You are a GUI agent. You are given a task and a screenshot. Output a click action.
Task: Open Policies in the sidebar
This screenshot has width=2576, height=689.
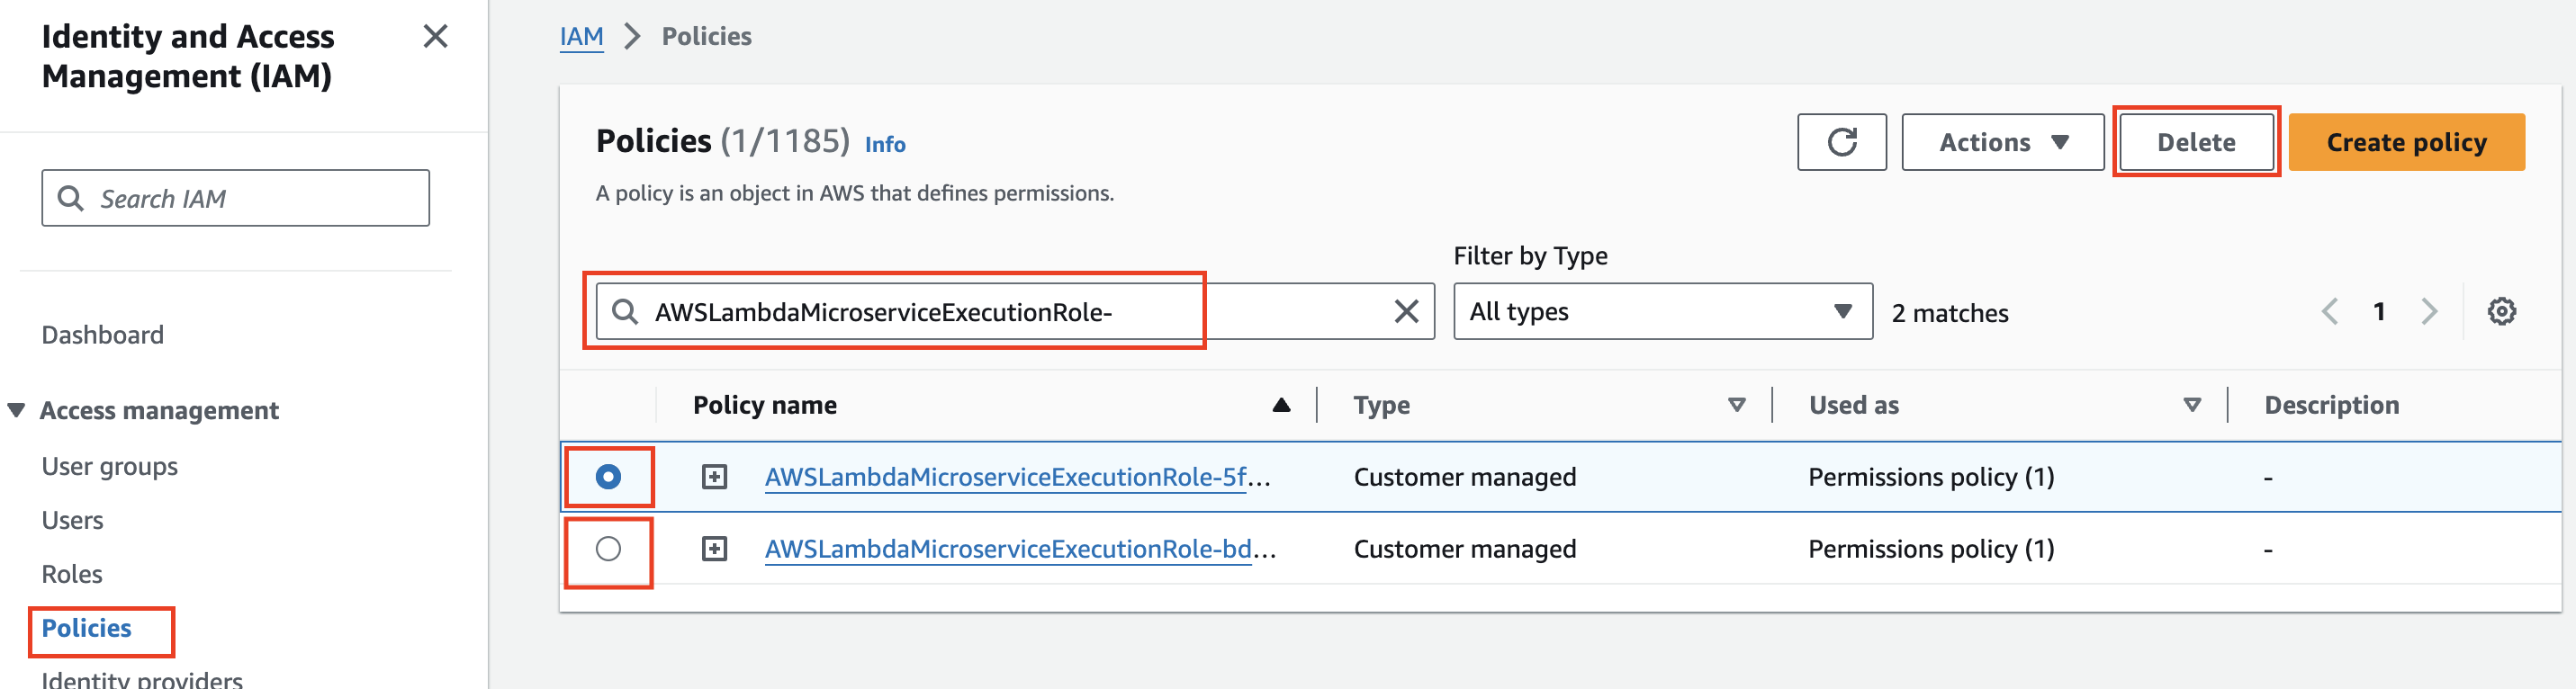86,629
